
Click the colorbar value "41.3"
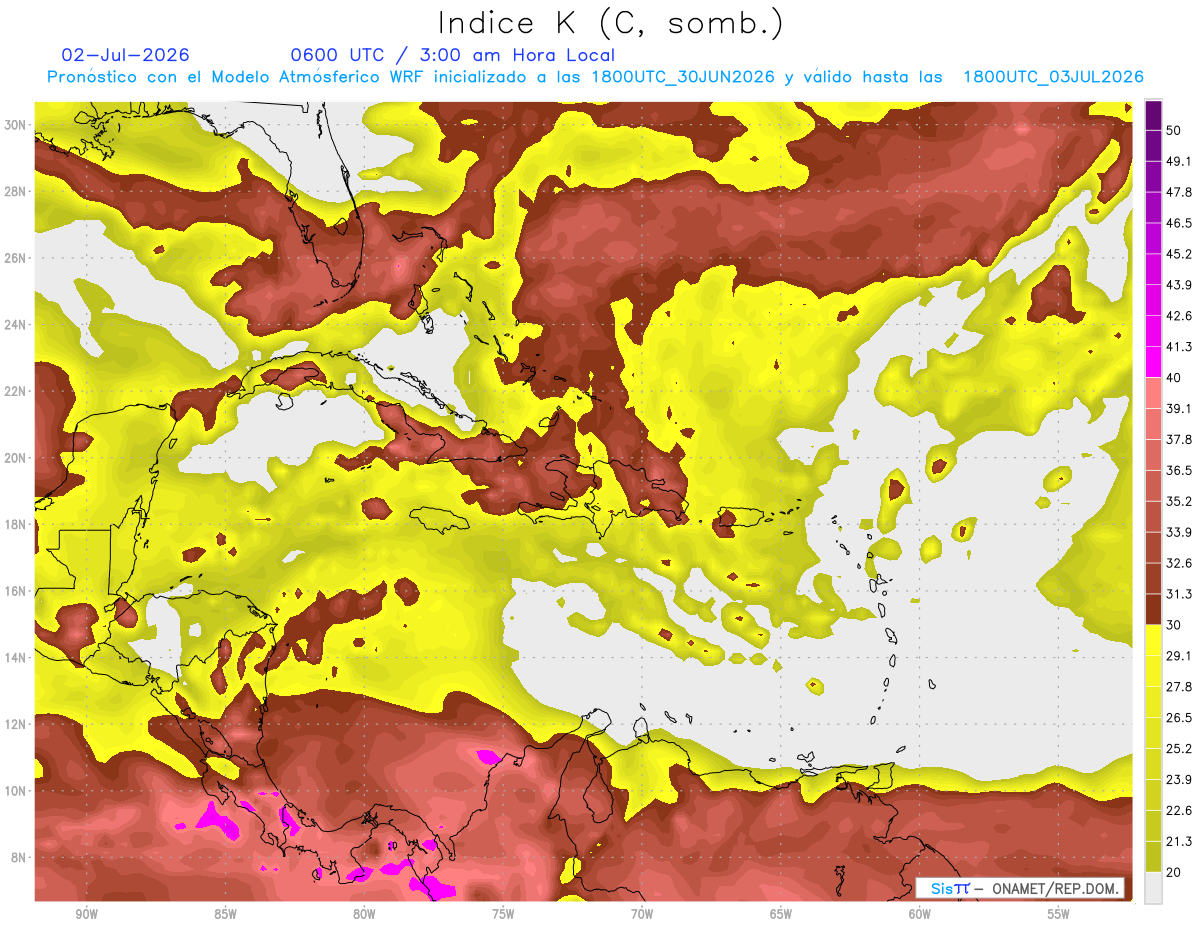pos(1180,347)
